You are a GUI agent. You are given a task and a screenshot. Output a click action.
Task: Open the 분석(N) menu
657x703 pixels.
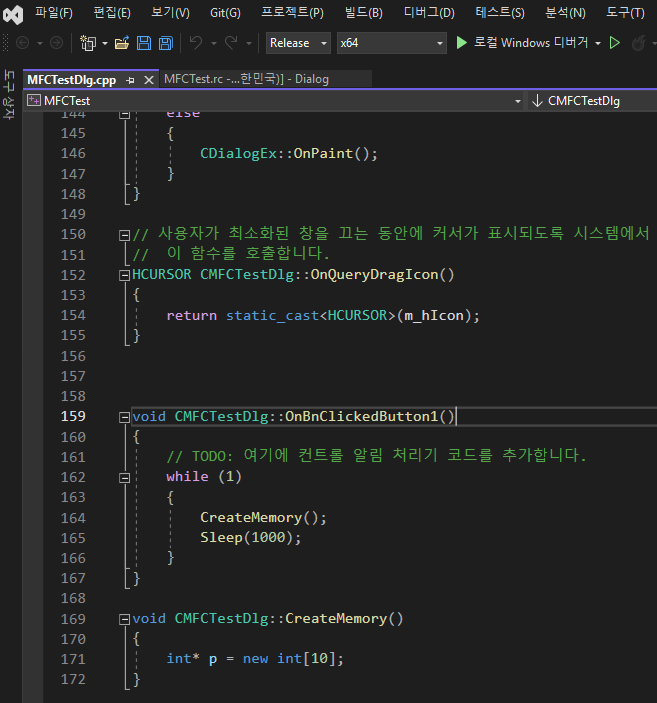(566, 13)
